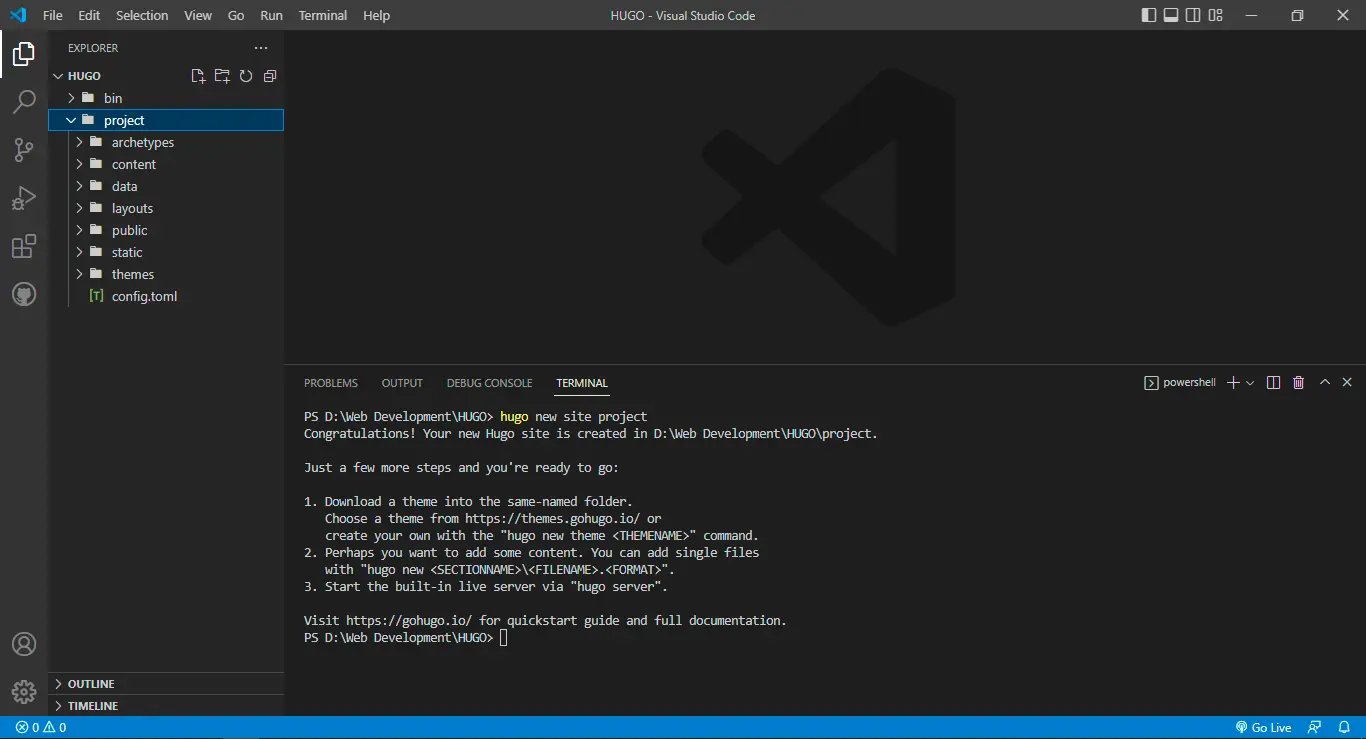Open the Manage gear icon
The image size is (1366, 739).
24,692
